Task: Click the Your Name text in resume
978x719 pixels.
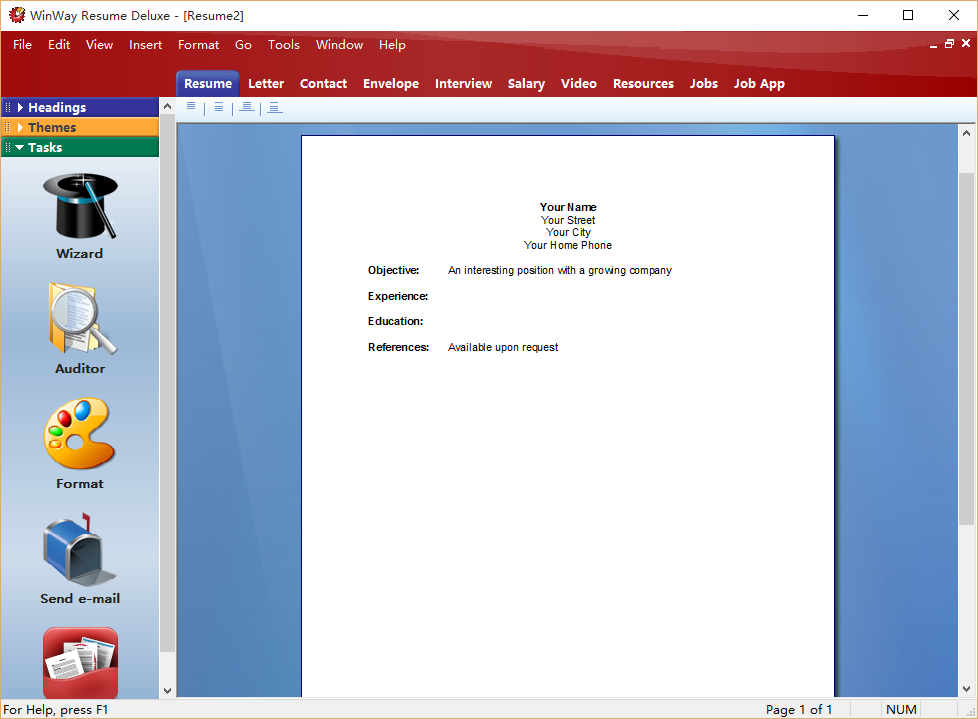Action: pyautogui.click(x=568, y=208)
